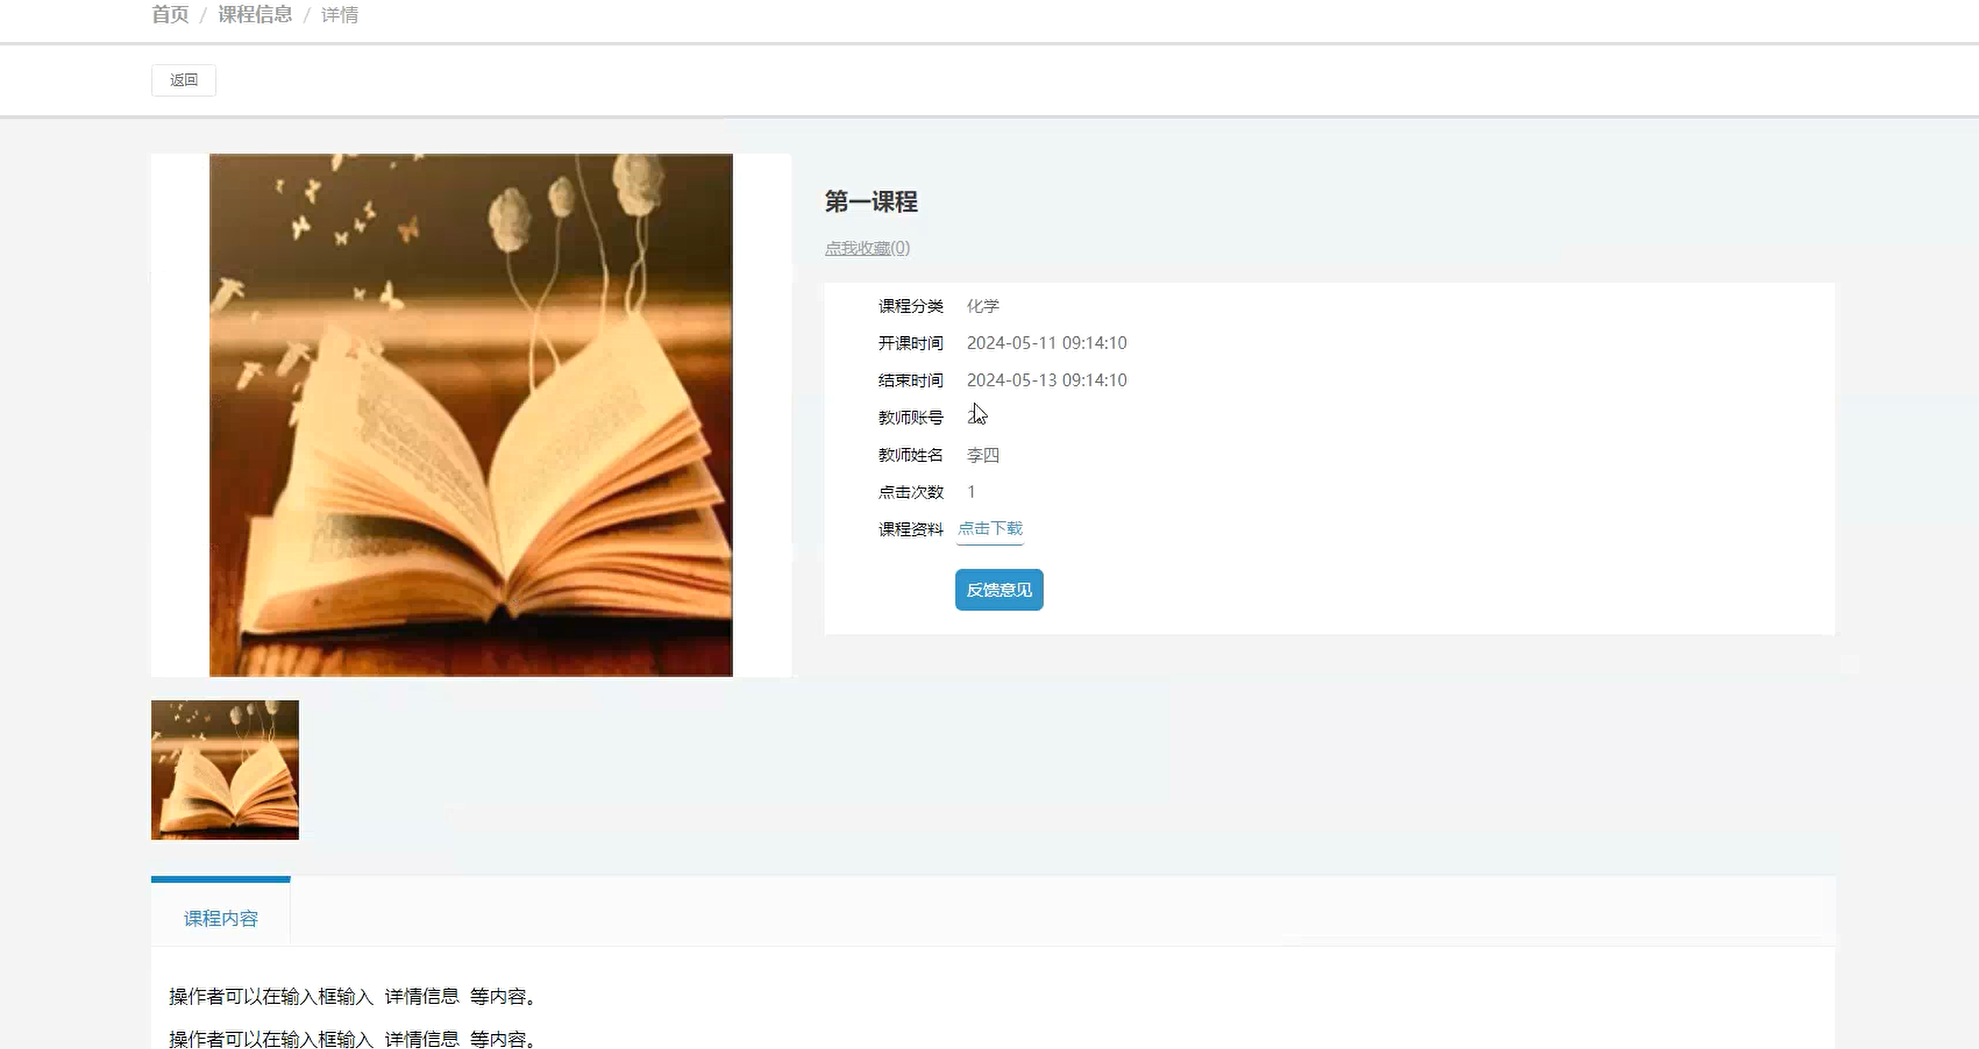The height and width of the screenshot is (1049, 1979).
Task: Click first 操作者可以在输入框输入 content line
Action: pyautogui.click(x=354, y=997)
